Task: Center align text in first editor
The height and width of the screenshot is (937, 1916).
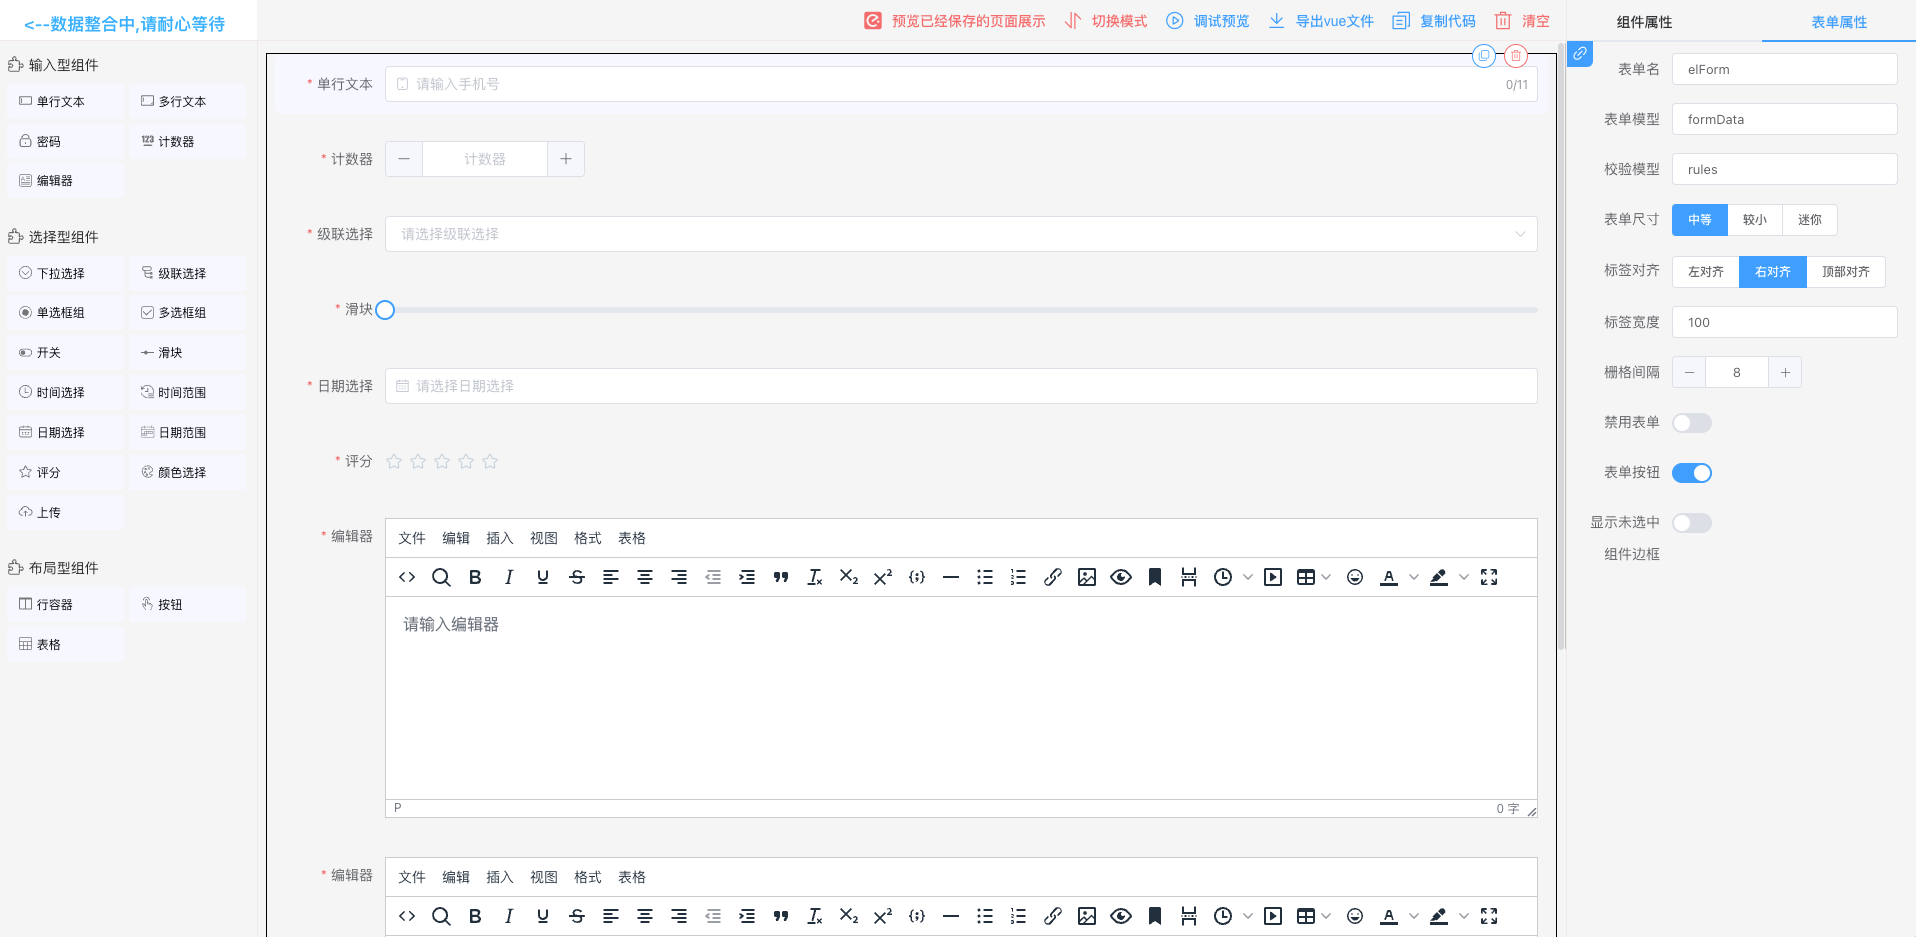Action: point(645,577)
